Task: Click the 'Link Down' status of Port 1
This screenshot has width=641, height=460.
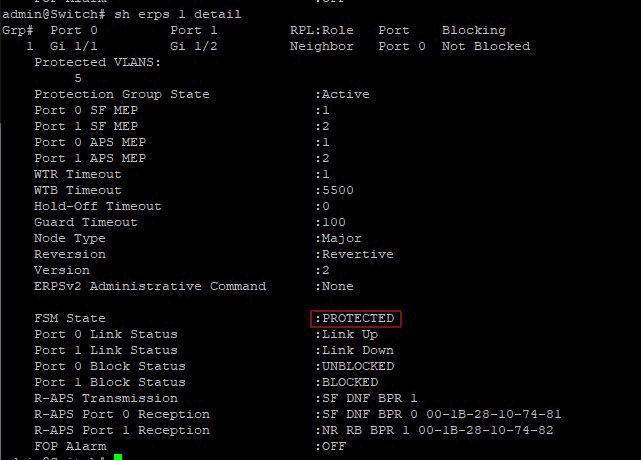Action: tap(357, 350)
